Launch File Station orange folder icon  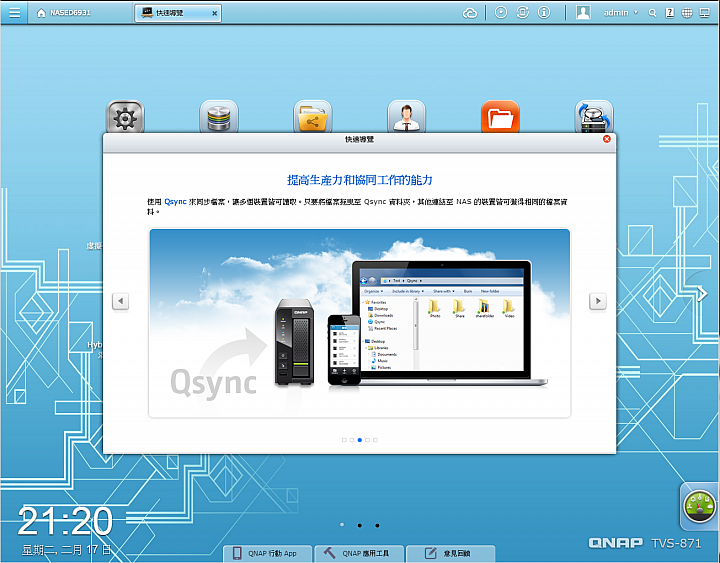(x=500, y=117)
